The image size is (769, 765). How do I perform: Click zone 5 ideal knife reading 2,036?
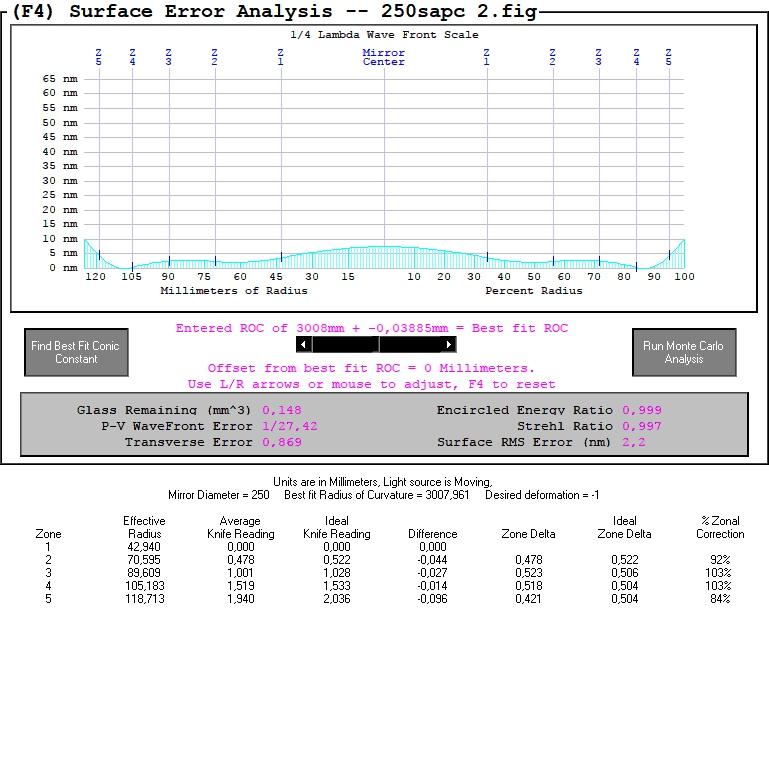tap(336, 599)
